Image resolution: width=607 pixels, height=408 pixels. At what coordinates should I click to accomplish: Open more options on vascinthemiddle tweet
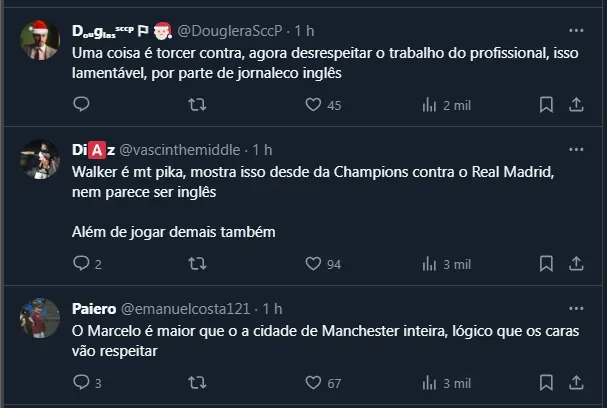576,149
